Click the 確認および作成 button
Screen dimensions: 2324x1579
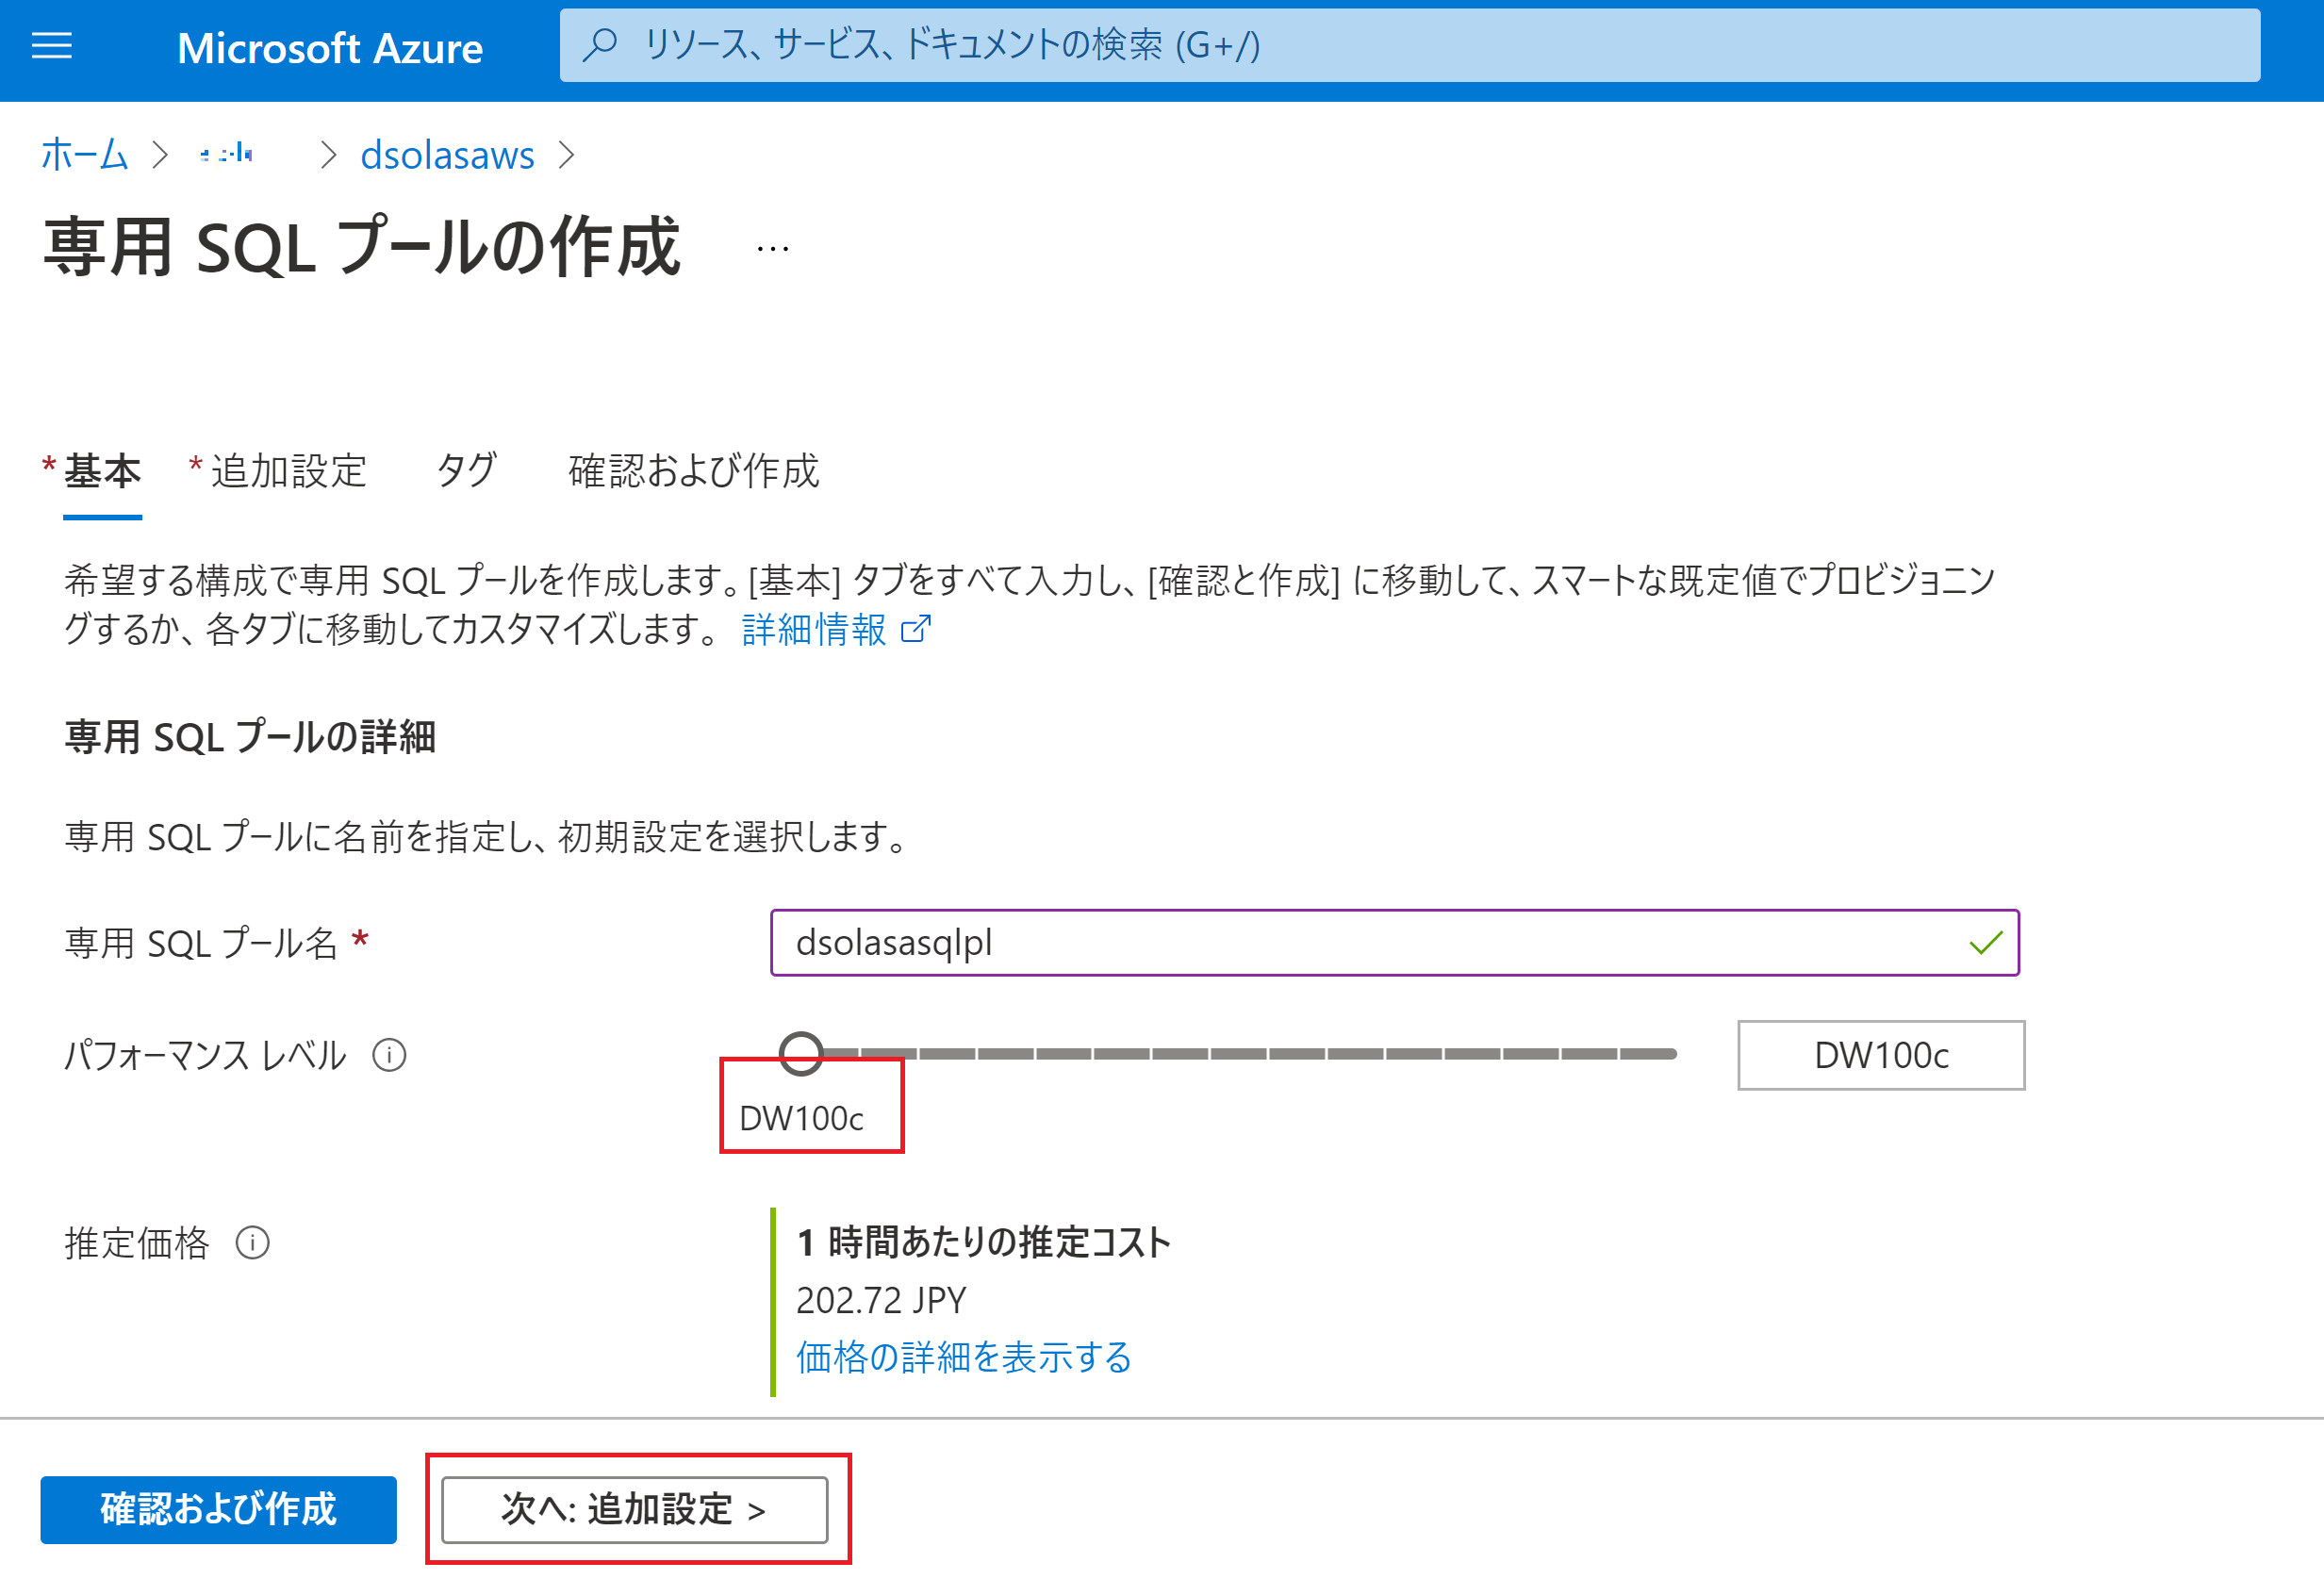[x=218, y=1510]
